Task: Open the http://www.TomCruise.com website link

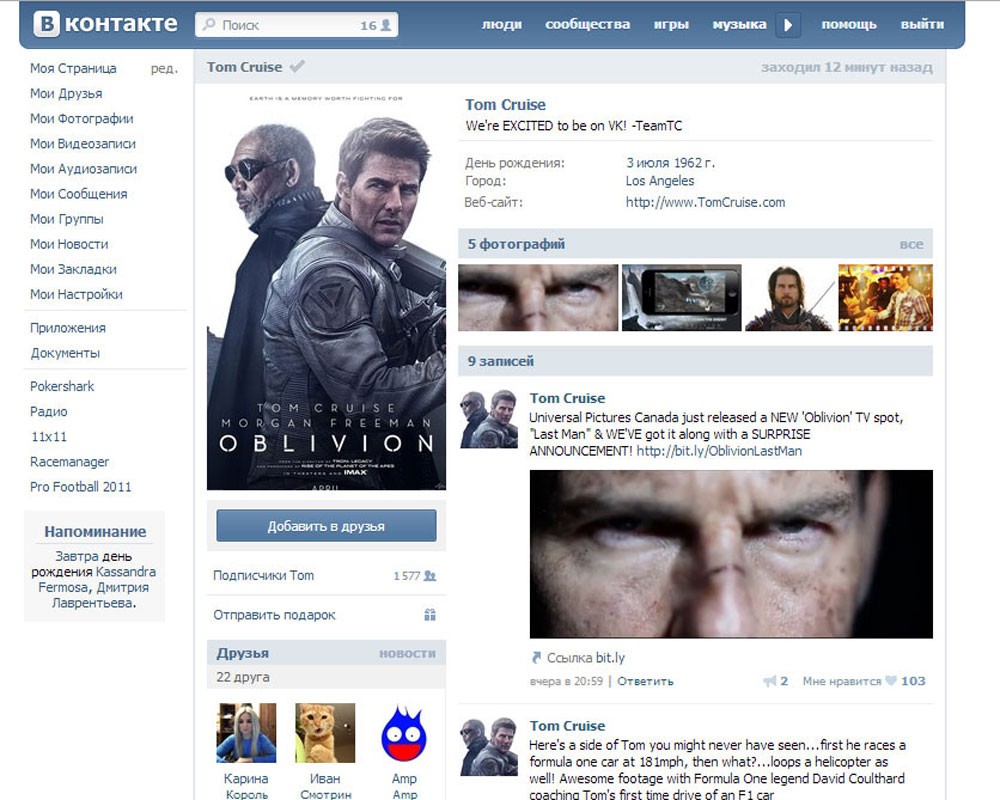Action: tap(705, 202)
